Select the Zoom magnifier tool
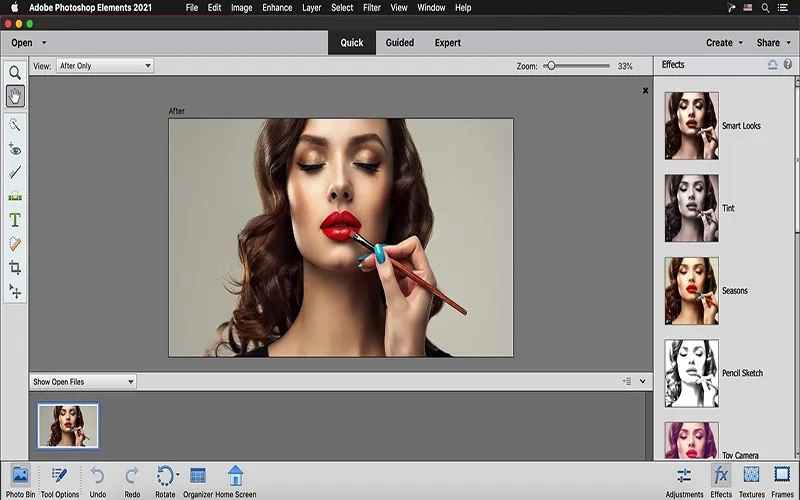This screenshot has width=800, height=500. [x=15, y=72]
